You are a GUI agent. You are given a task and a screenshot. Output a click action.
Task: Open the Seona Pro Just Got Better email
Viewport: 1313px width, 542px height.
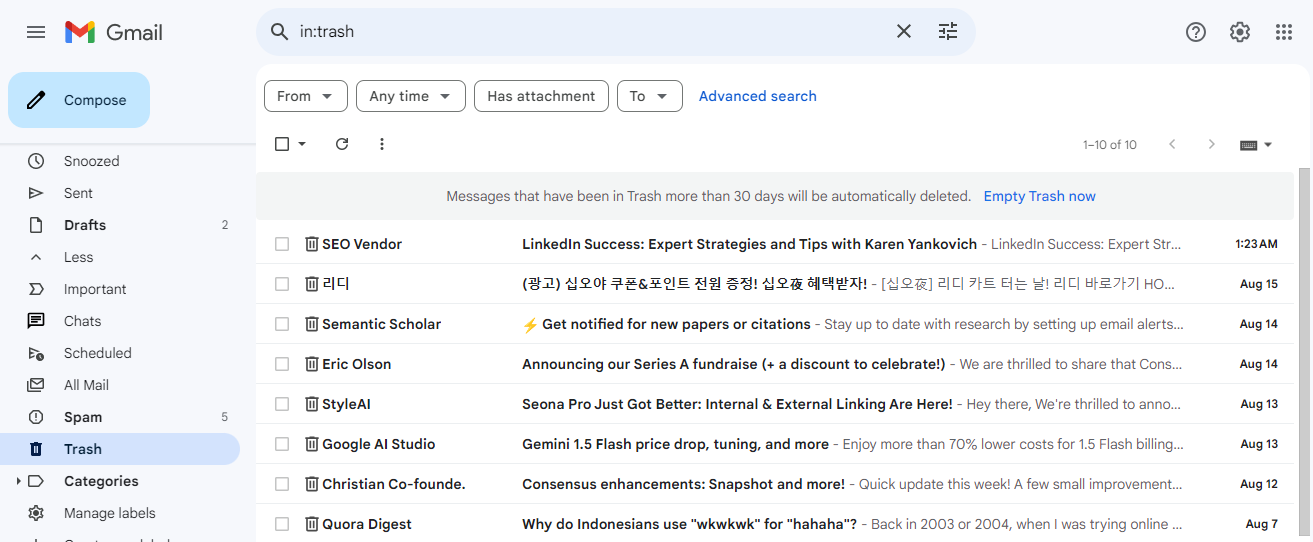click(x=776, y=404)
